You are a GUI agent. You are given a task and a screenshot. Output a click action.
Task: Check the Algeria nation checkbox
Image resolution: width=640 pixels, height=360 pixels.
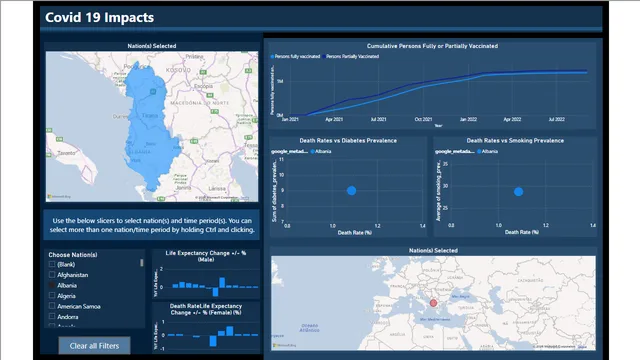[52, 296]
